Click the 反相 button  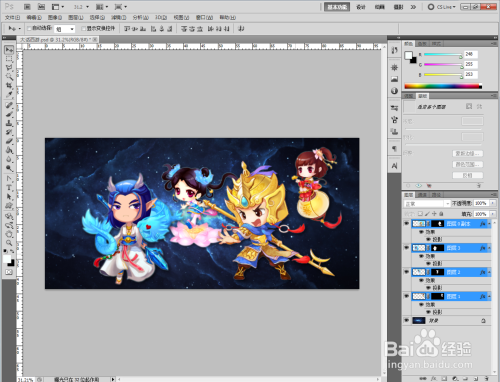(x=468, y=175)
